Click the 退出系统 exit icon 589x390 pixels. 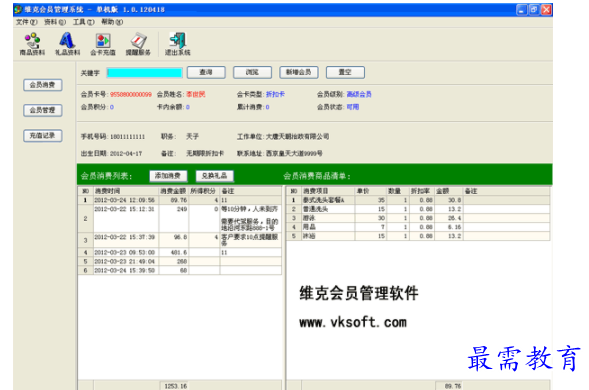click(177, 44)
